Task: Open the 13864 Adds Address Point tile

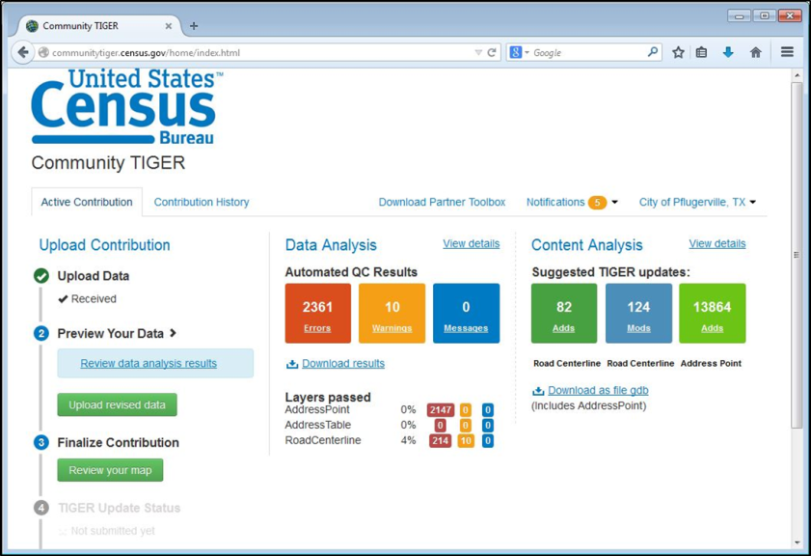Action: tap(712, 313)
